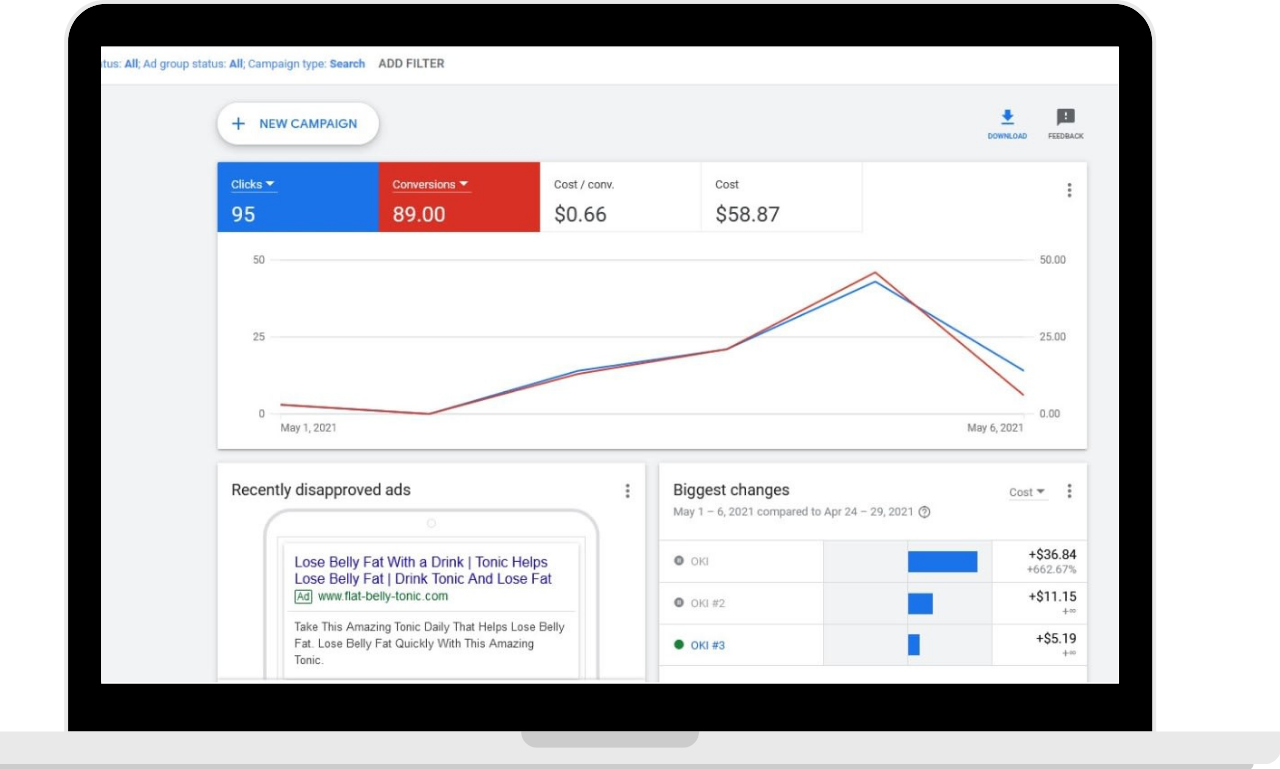Click the NEW CAMPAIGN button

296,123
